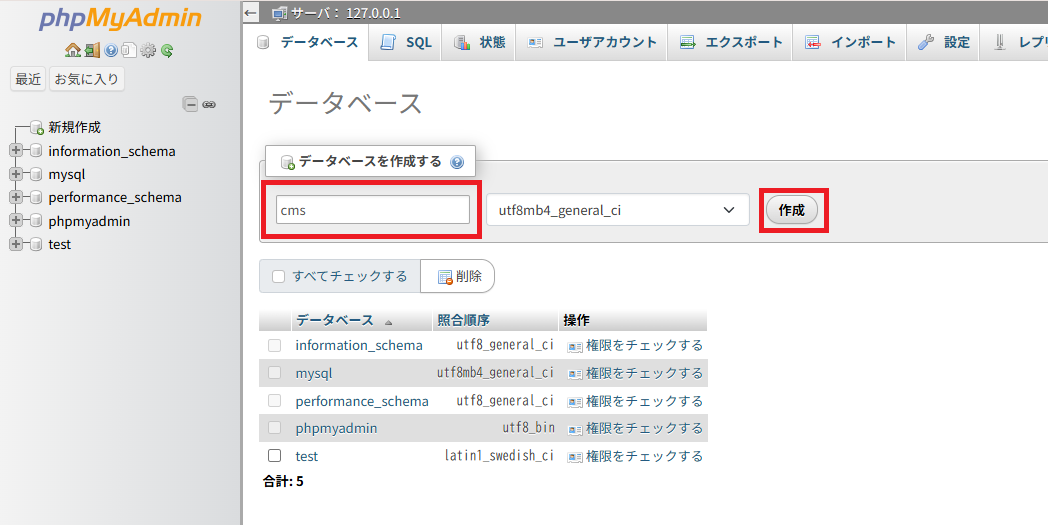Click the Home icon in sidebar
This screenshot has height=525, width=1048.
tap(71, 50)
